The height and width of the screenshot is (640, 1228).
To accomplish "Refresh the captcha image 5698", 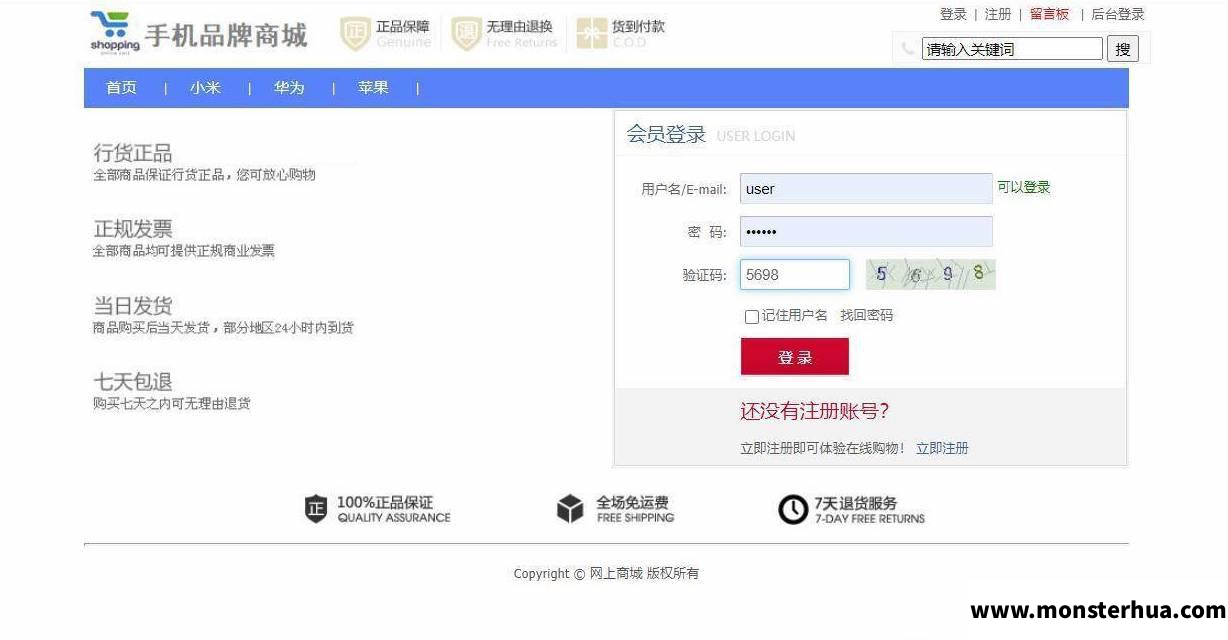I will [x=931, y=274].
